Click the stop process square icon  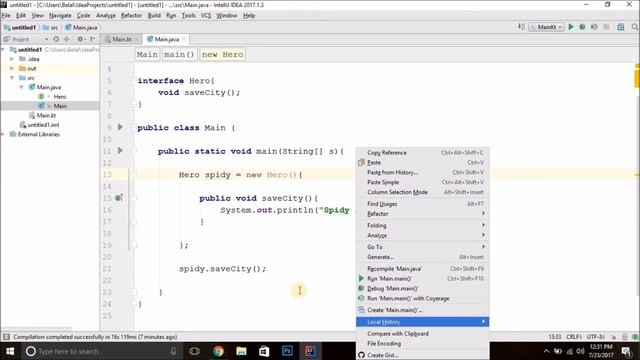click(607, 27)
